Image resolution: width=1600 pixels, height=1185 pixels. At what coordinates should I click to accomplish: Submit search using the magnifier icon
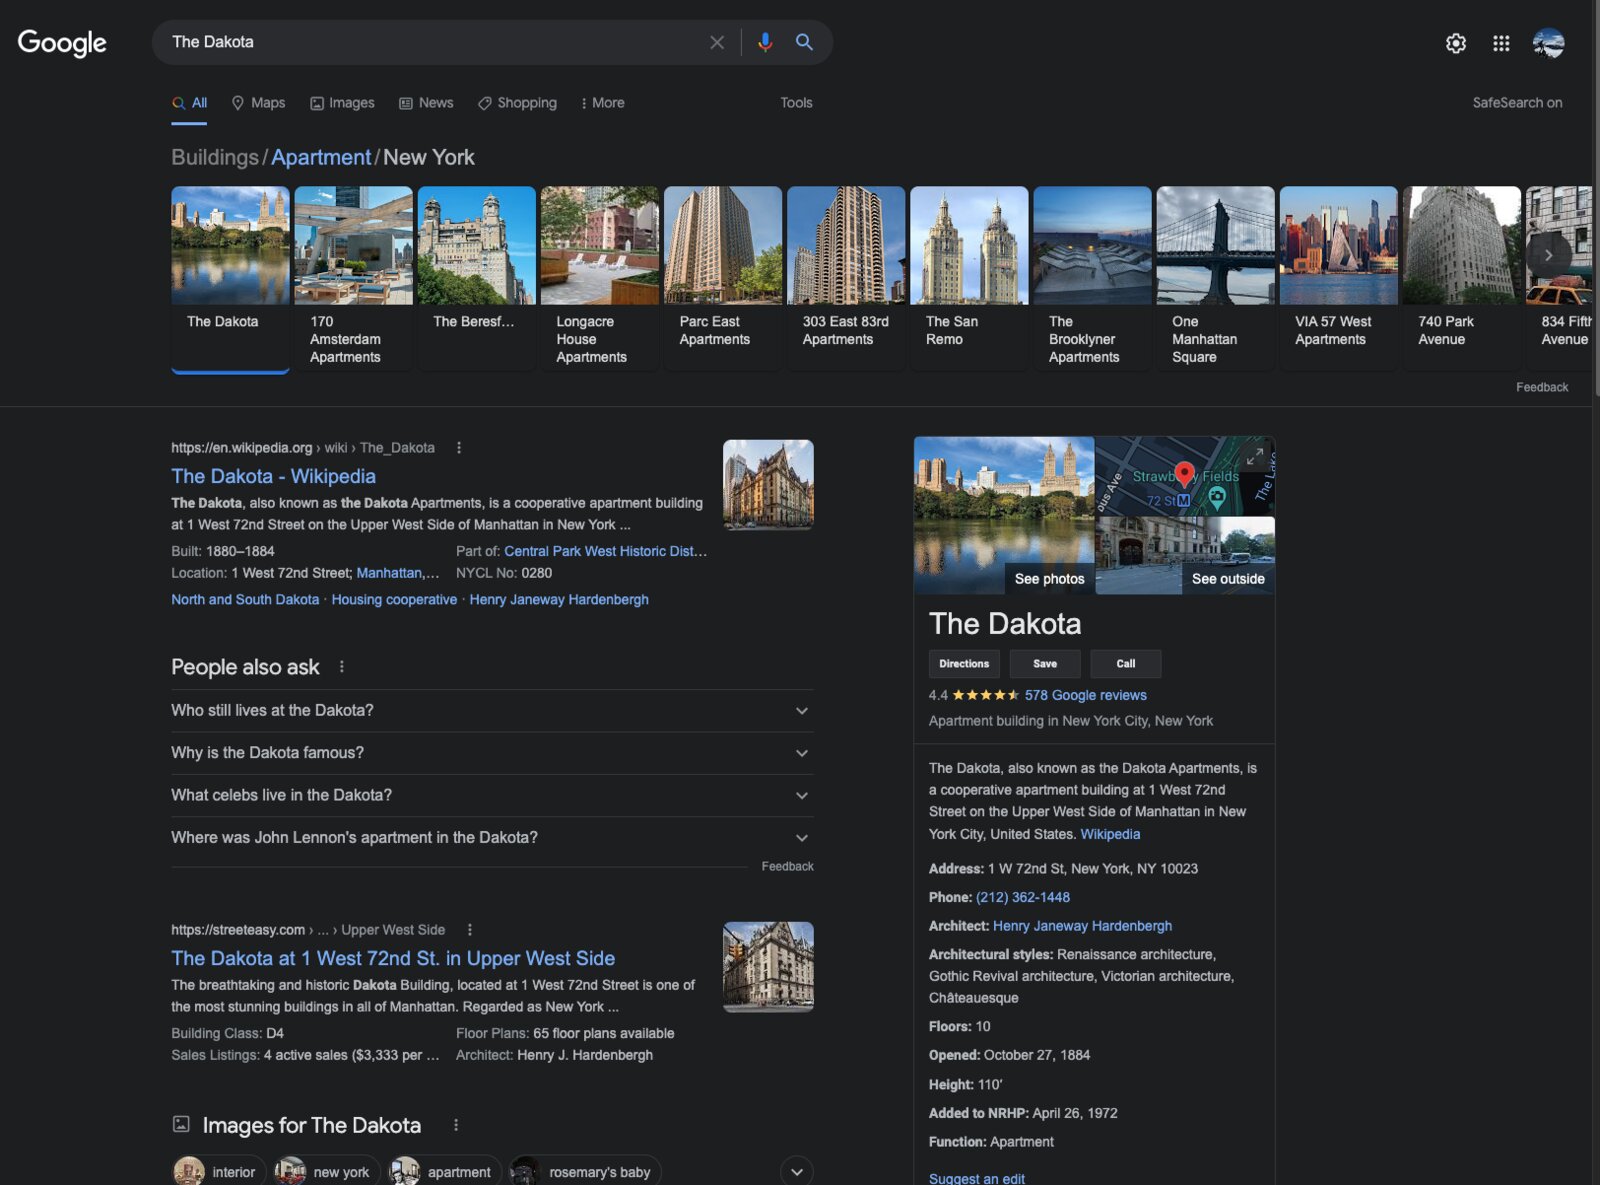pyautogui.click(x=804, y=42)
